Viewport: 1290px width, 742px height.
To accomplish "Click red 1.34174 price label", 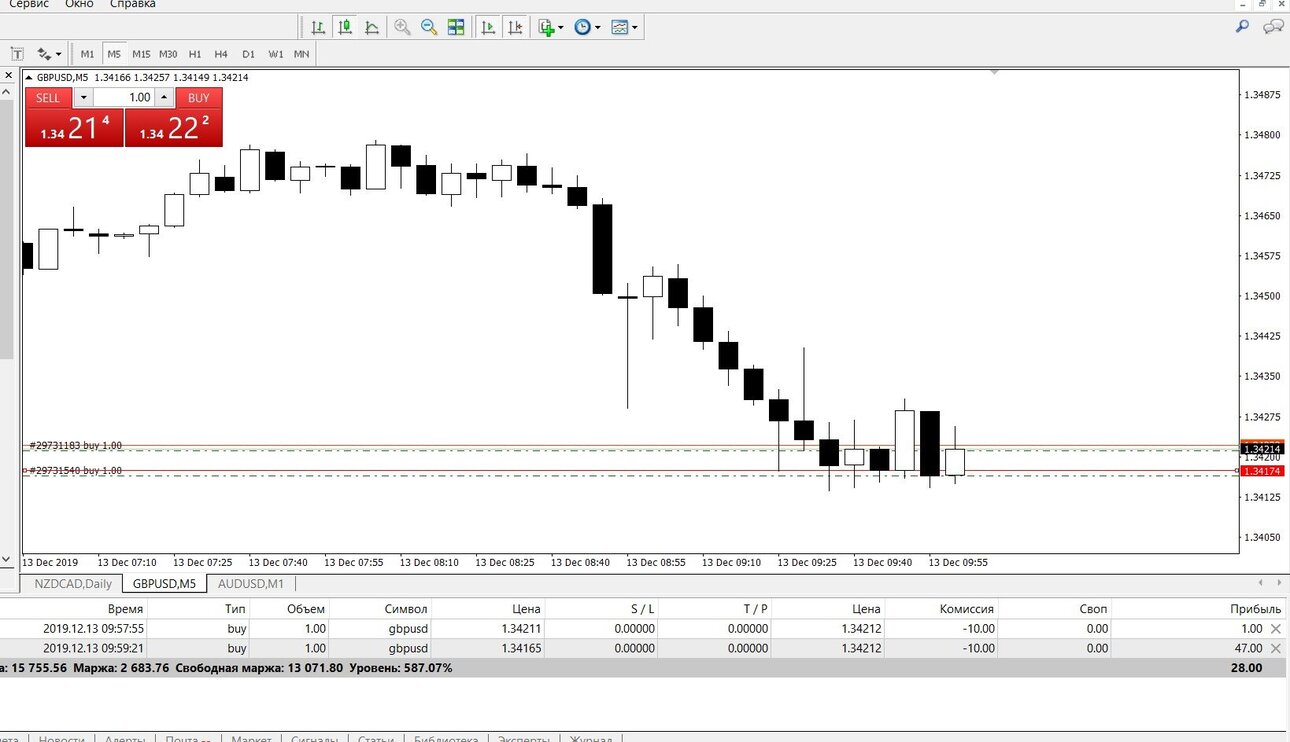I will [1263, 470].
